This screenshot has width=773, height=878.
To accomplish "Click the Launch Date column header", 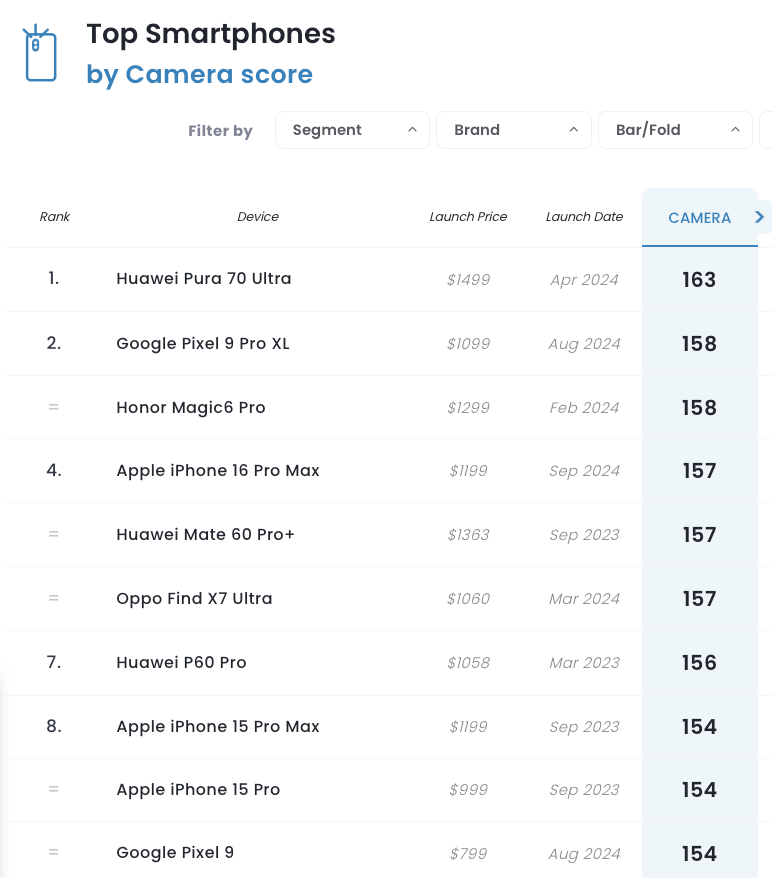I will pos(584,217).
